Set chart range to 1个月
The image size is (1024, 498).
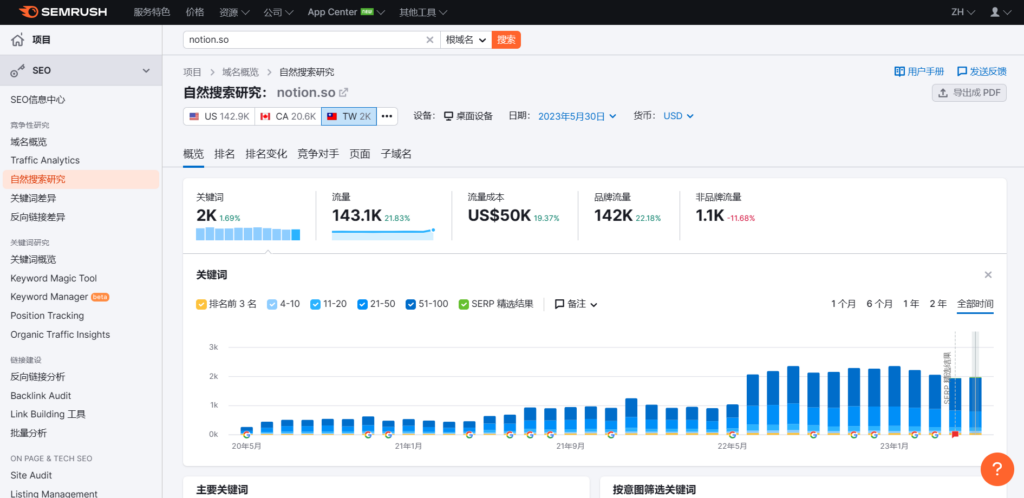coord(843,303)
